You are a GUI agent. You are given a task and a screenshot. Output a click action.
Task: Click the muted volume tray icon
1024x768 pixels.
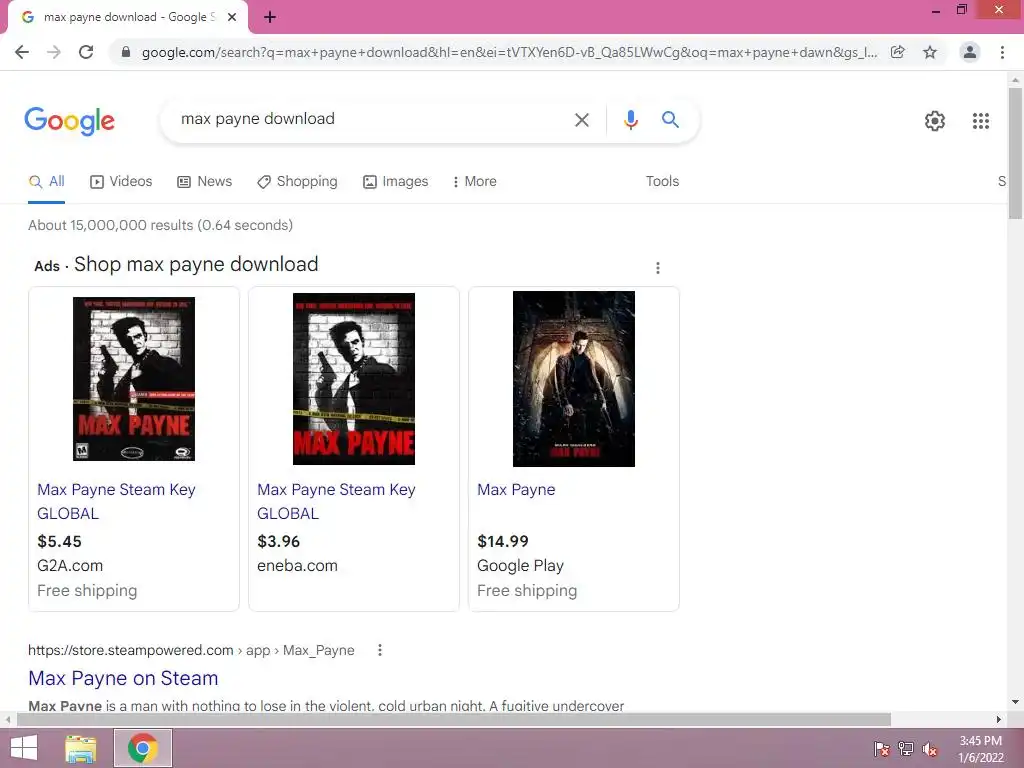930,749
